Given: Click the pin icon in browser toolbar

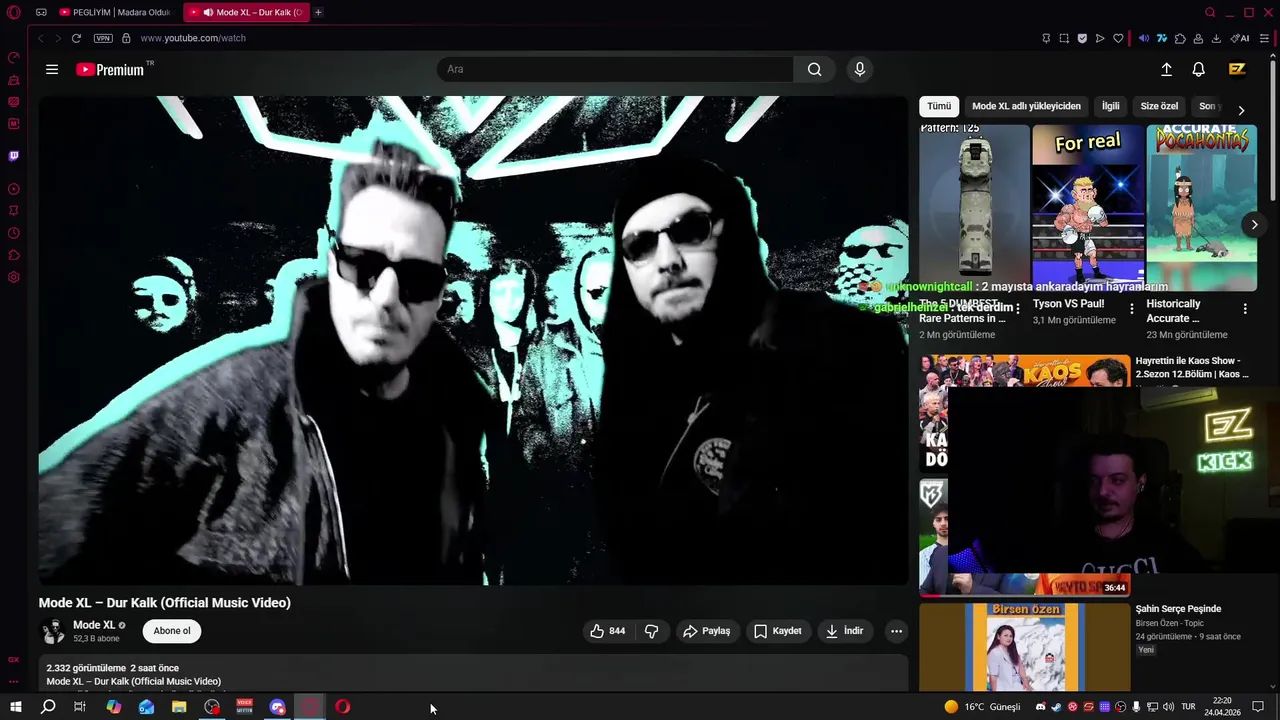Looking at the screenshot, I should [x=1046, y=38].
